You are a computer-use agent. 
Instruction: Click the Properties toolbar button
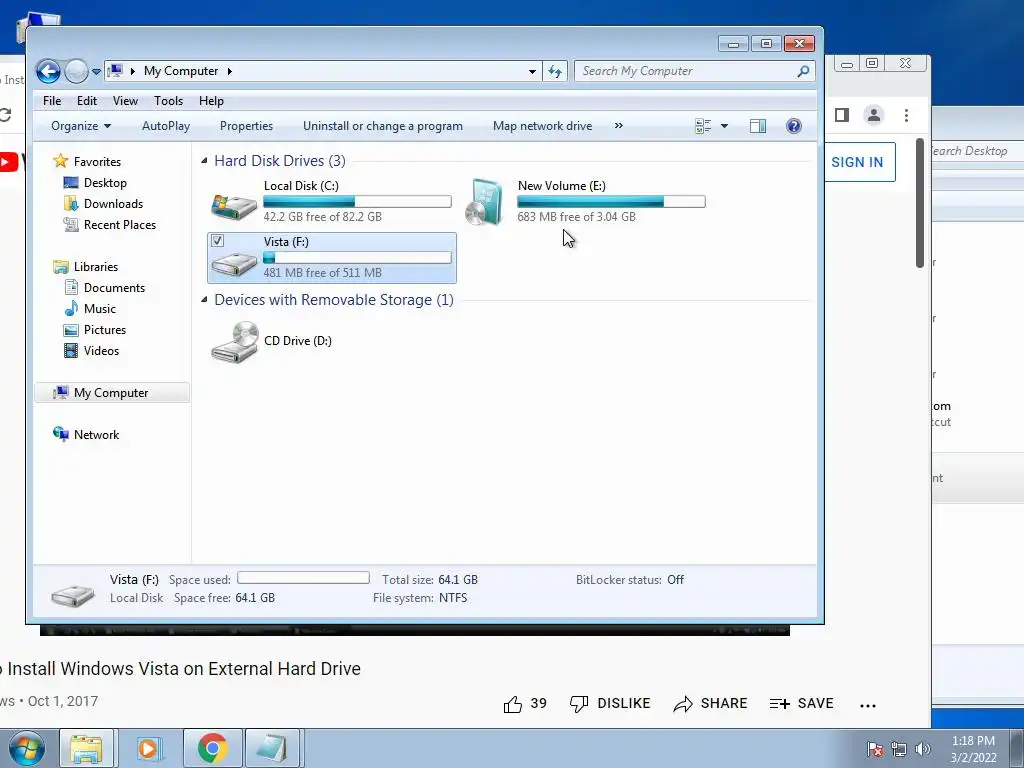pos(246,126)
